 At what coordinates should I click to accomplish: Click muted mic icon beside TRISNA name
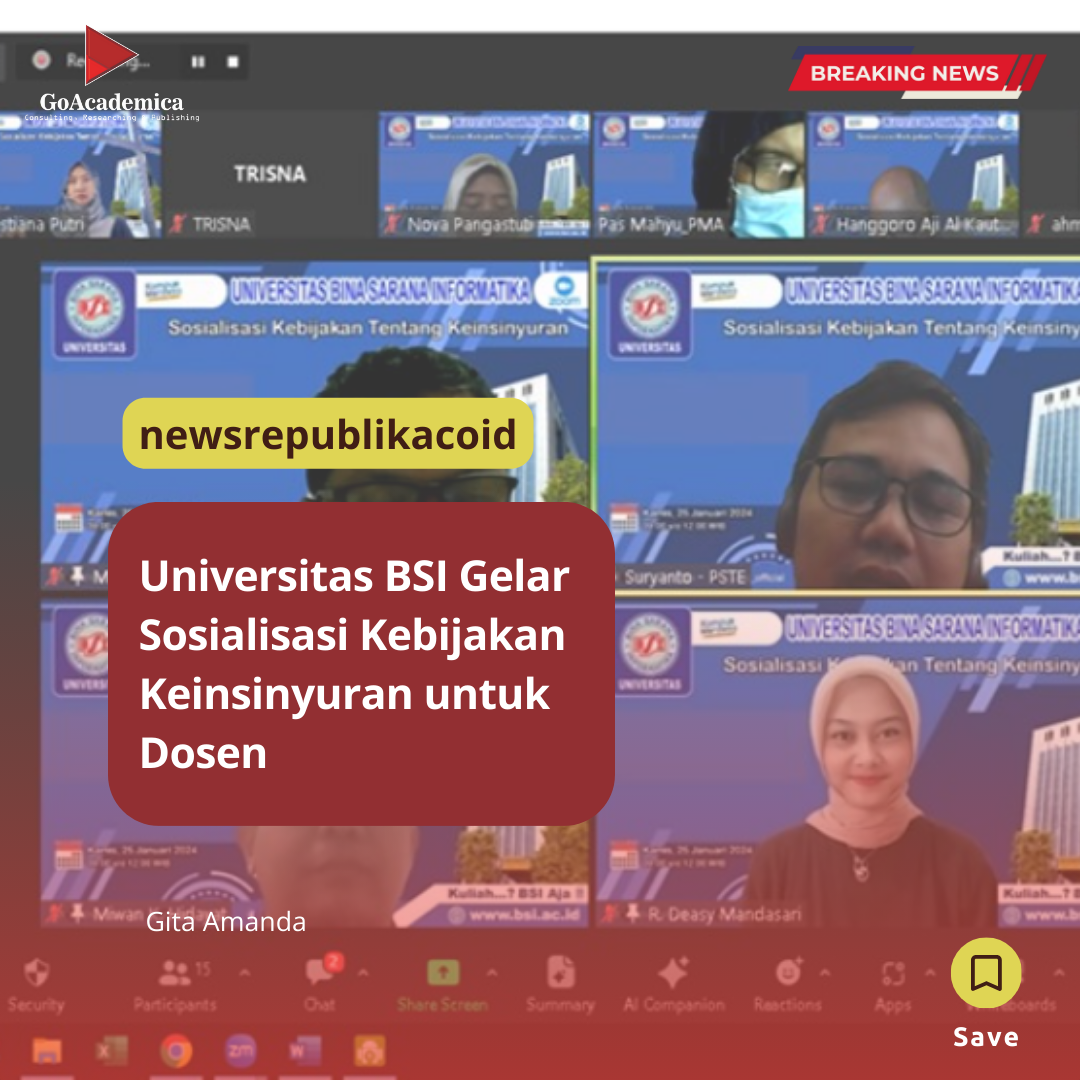(178, 224)
